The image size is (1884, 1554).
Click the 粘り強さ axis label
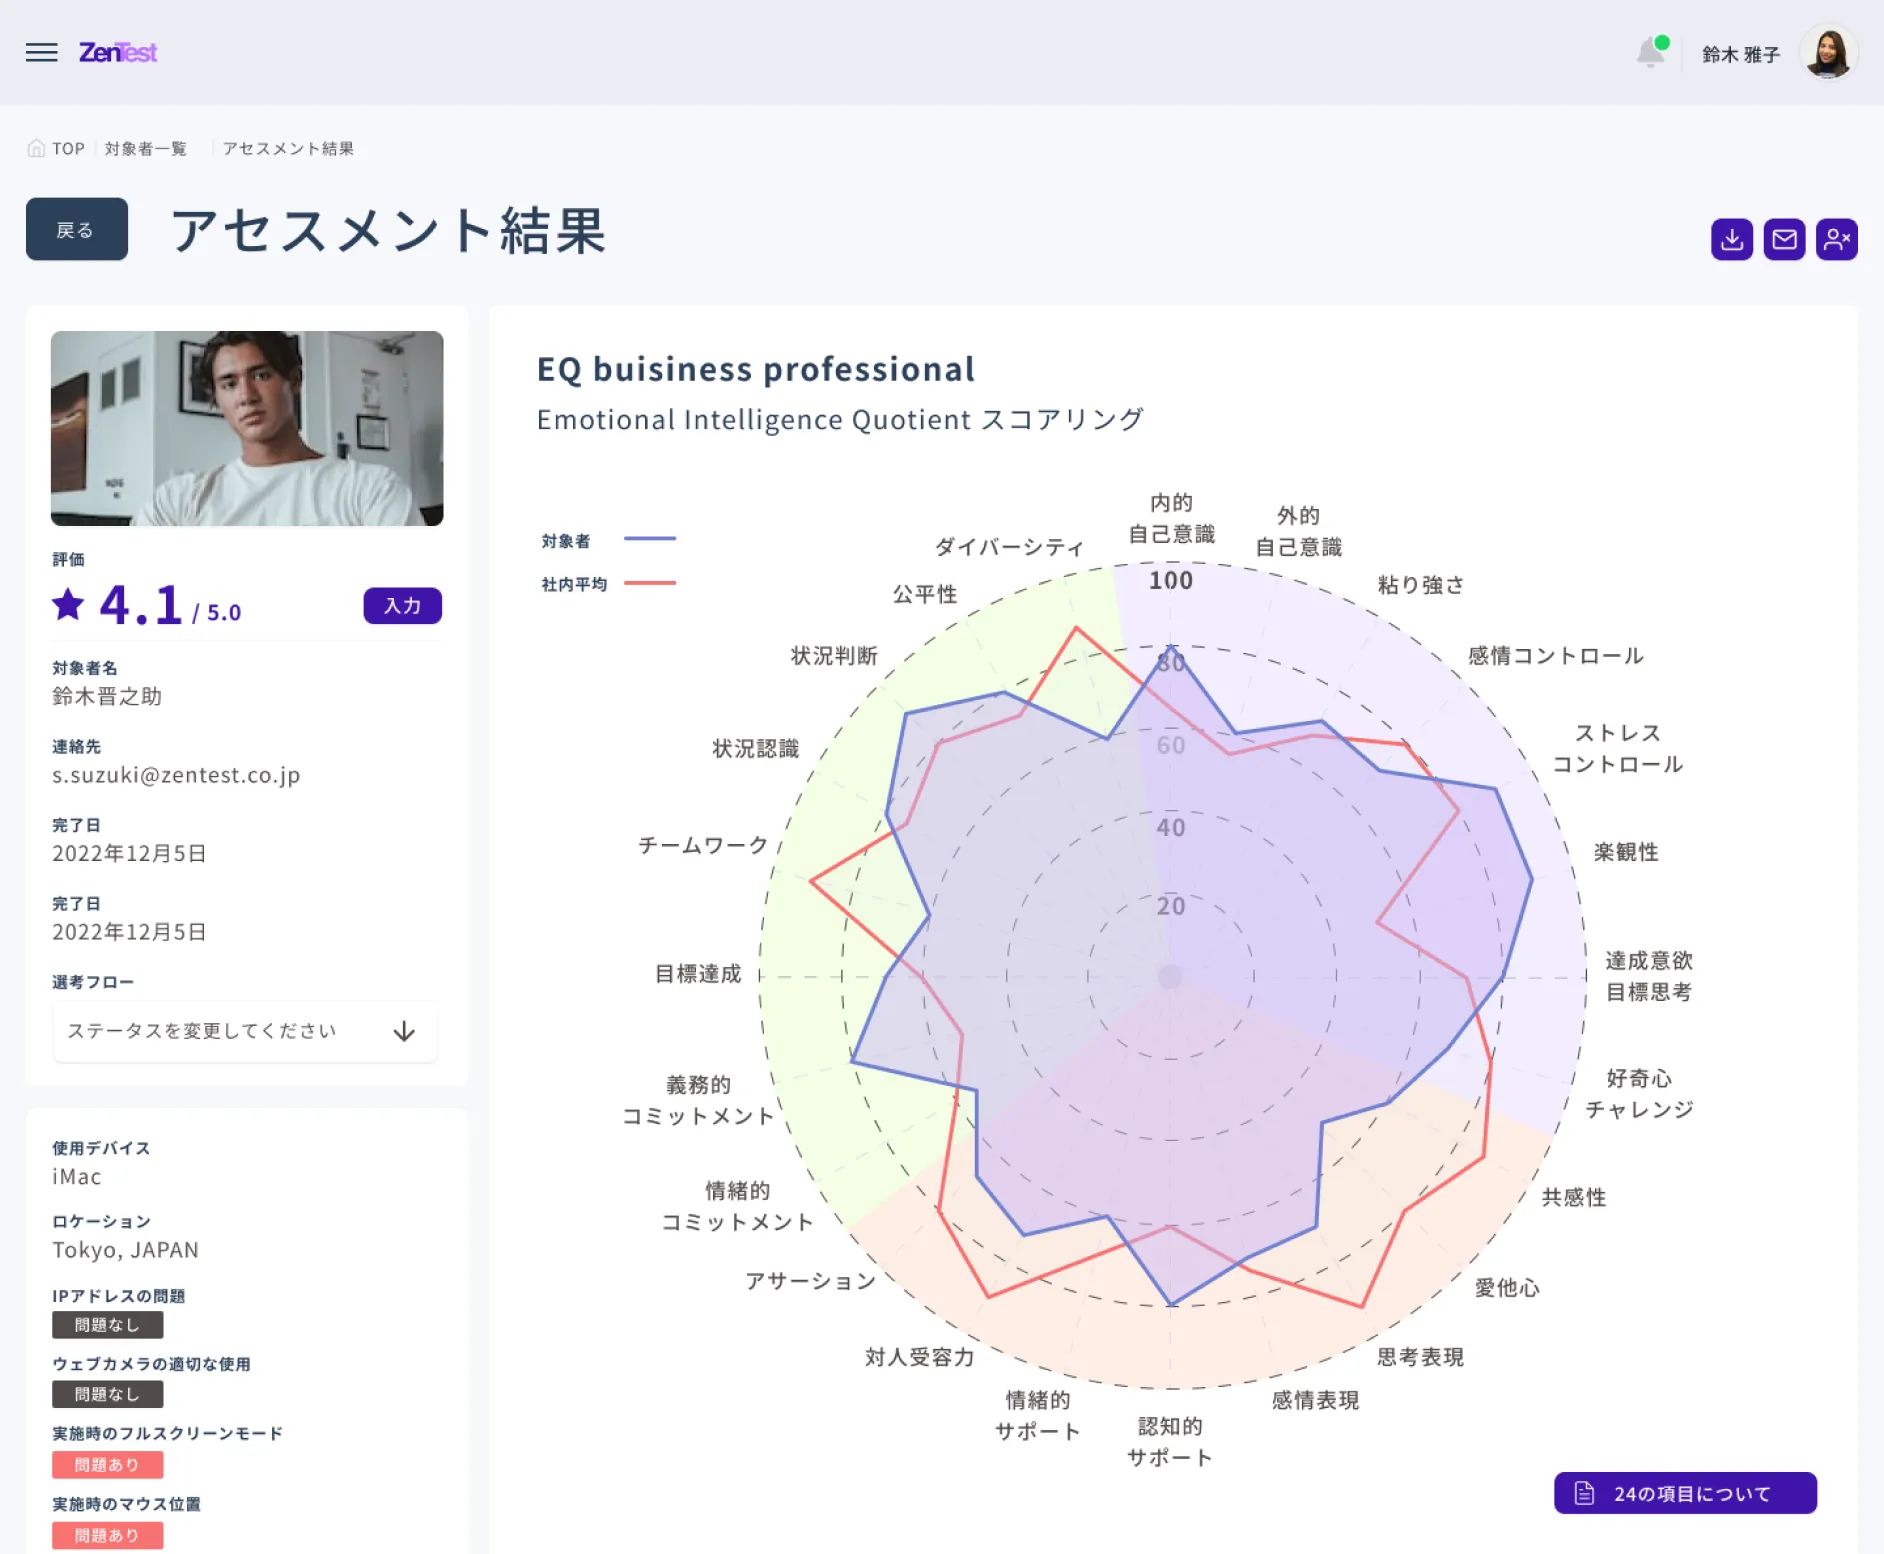pos(1420,585)
